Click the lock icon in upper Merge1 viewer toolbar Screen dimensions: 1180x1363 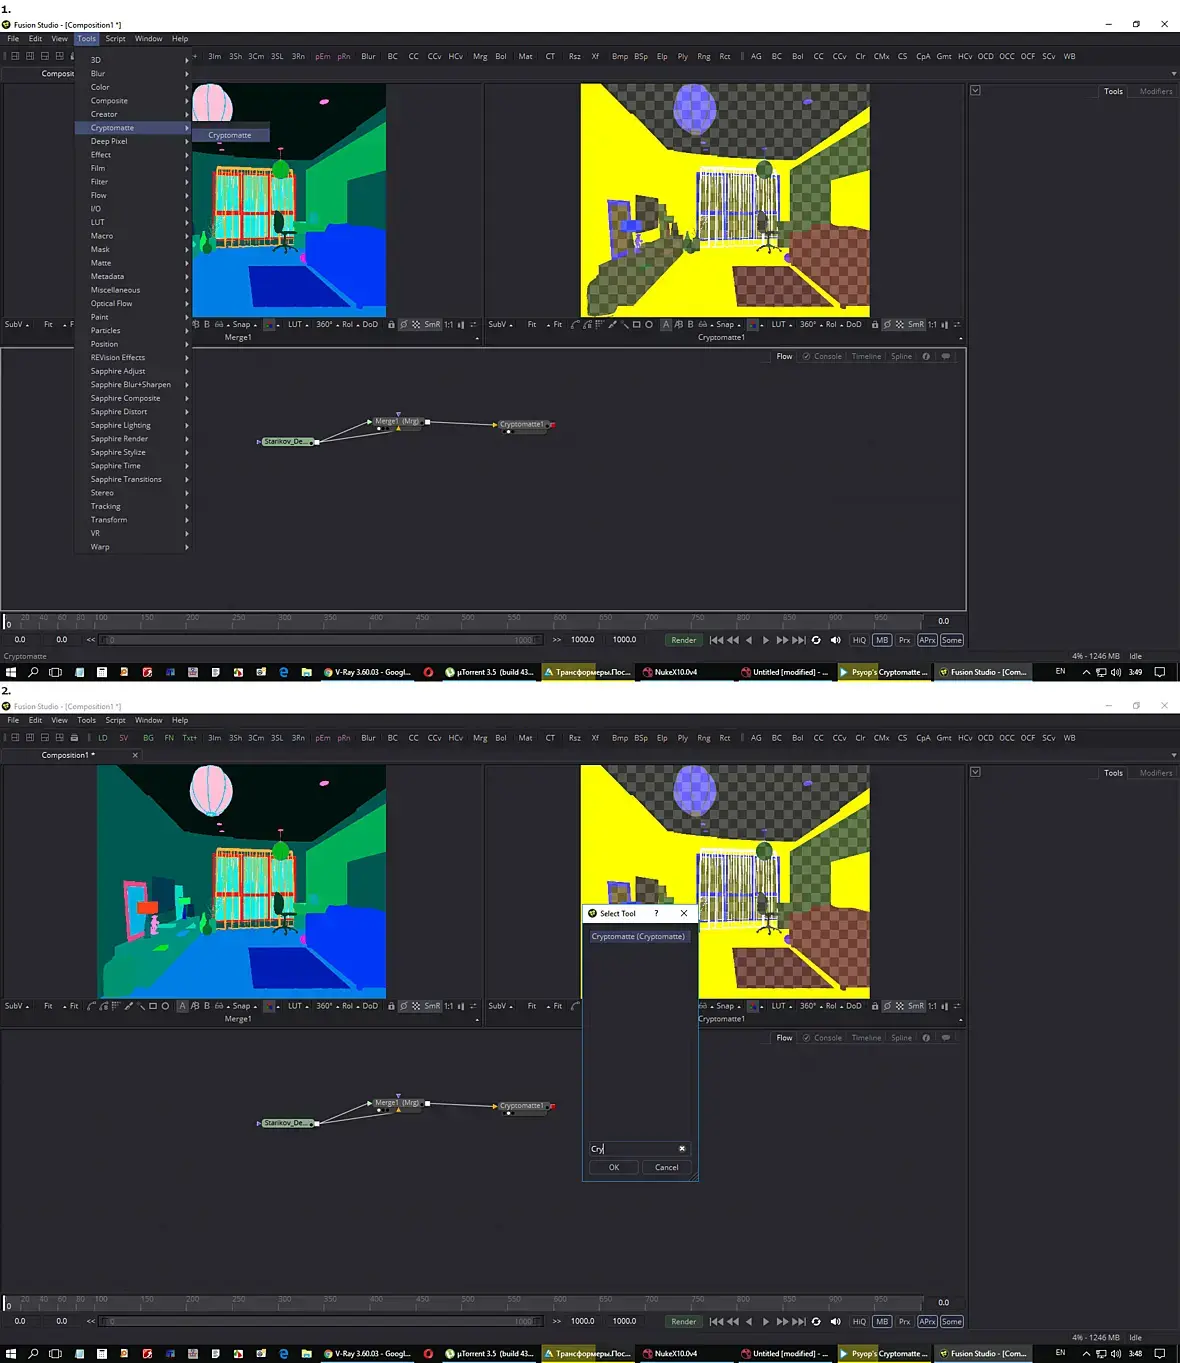pyautogui.click(x=391, y=324)
